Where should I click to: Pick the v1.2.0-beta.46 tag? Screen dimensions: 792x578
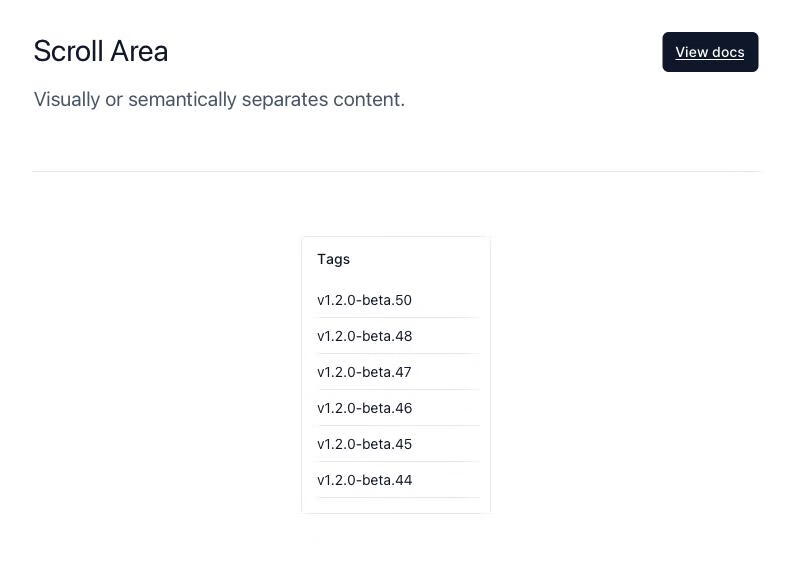364,408
